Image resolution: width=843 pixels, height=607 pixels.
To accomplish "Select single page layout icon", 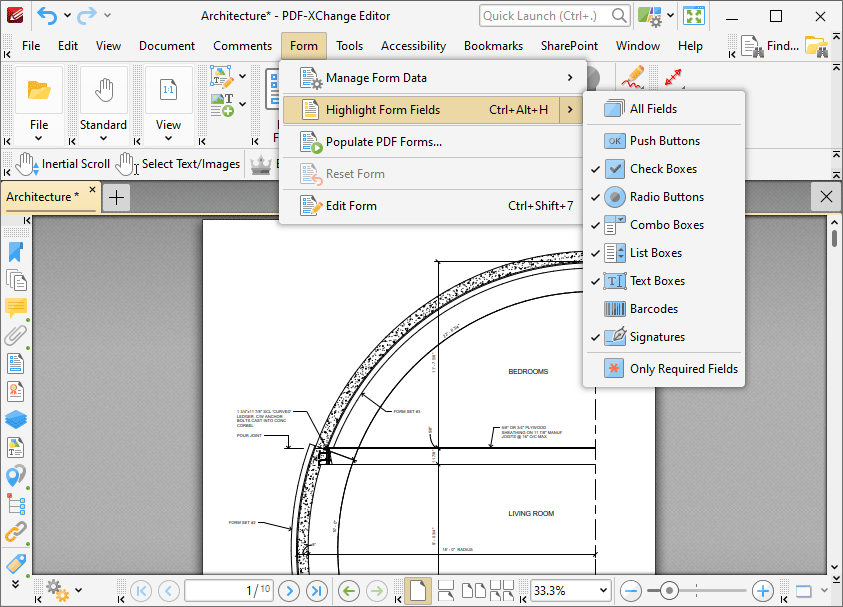I will 418,591.
